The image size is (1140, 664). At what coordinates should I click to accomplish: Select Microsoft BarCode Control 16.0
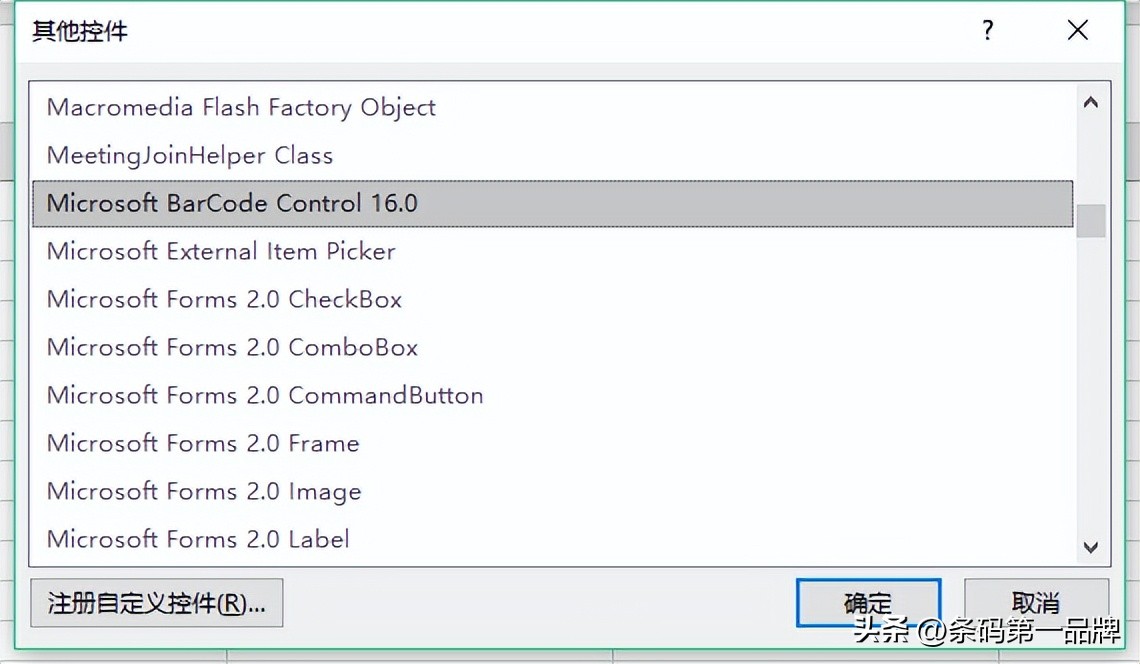pos(232,203)
